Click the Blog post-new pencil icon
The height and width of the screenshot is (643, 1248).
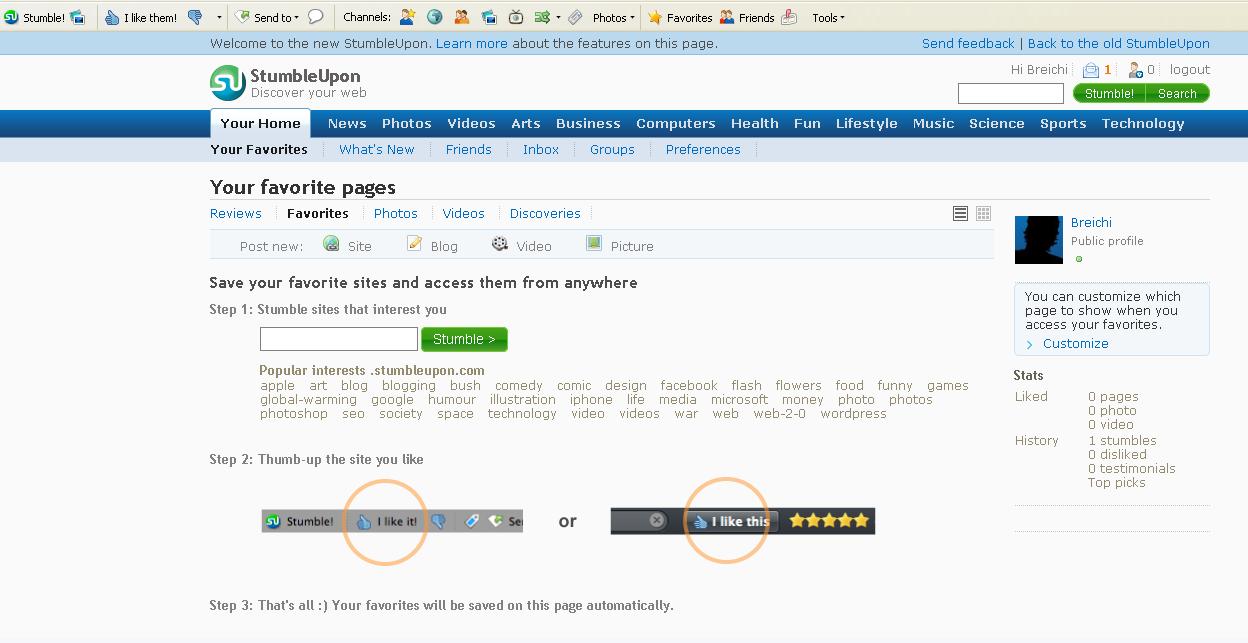[414, 244]
